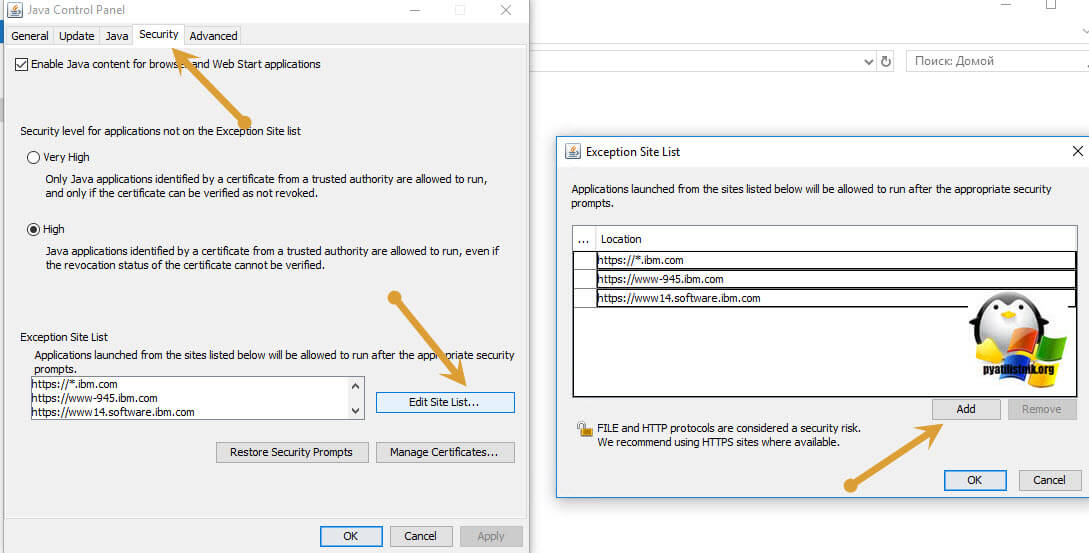1089x553 pixels.
Task: Select the High security level option
Action: tap(34, 229)
